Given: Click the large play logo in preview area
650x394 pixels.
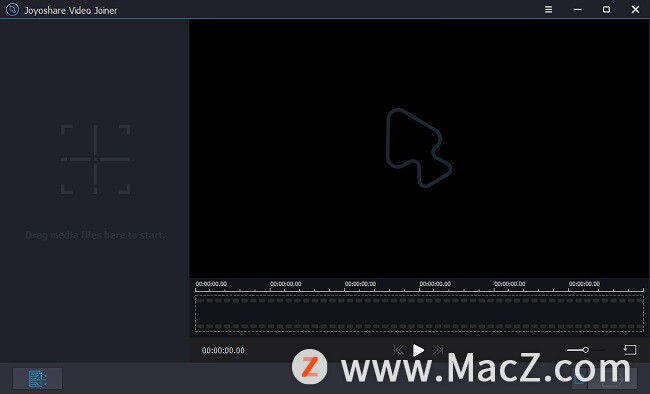Looking at the screenshot, I should coord(418,148).
